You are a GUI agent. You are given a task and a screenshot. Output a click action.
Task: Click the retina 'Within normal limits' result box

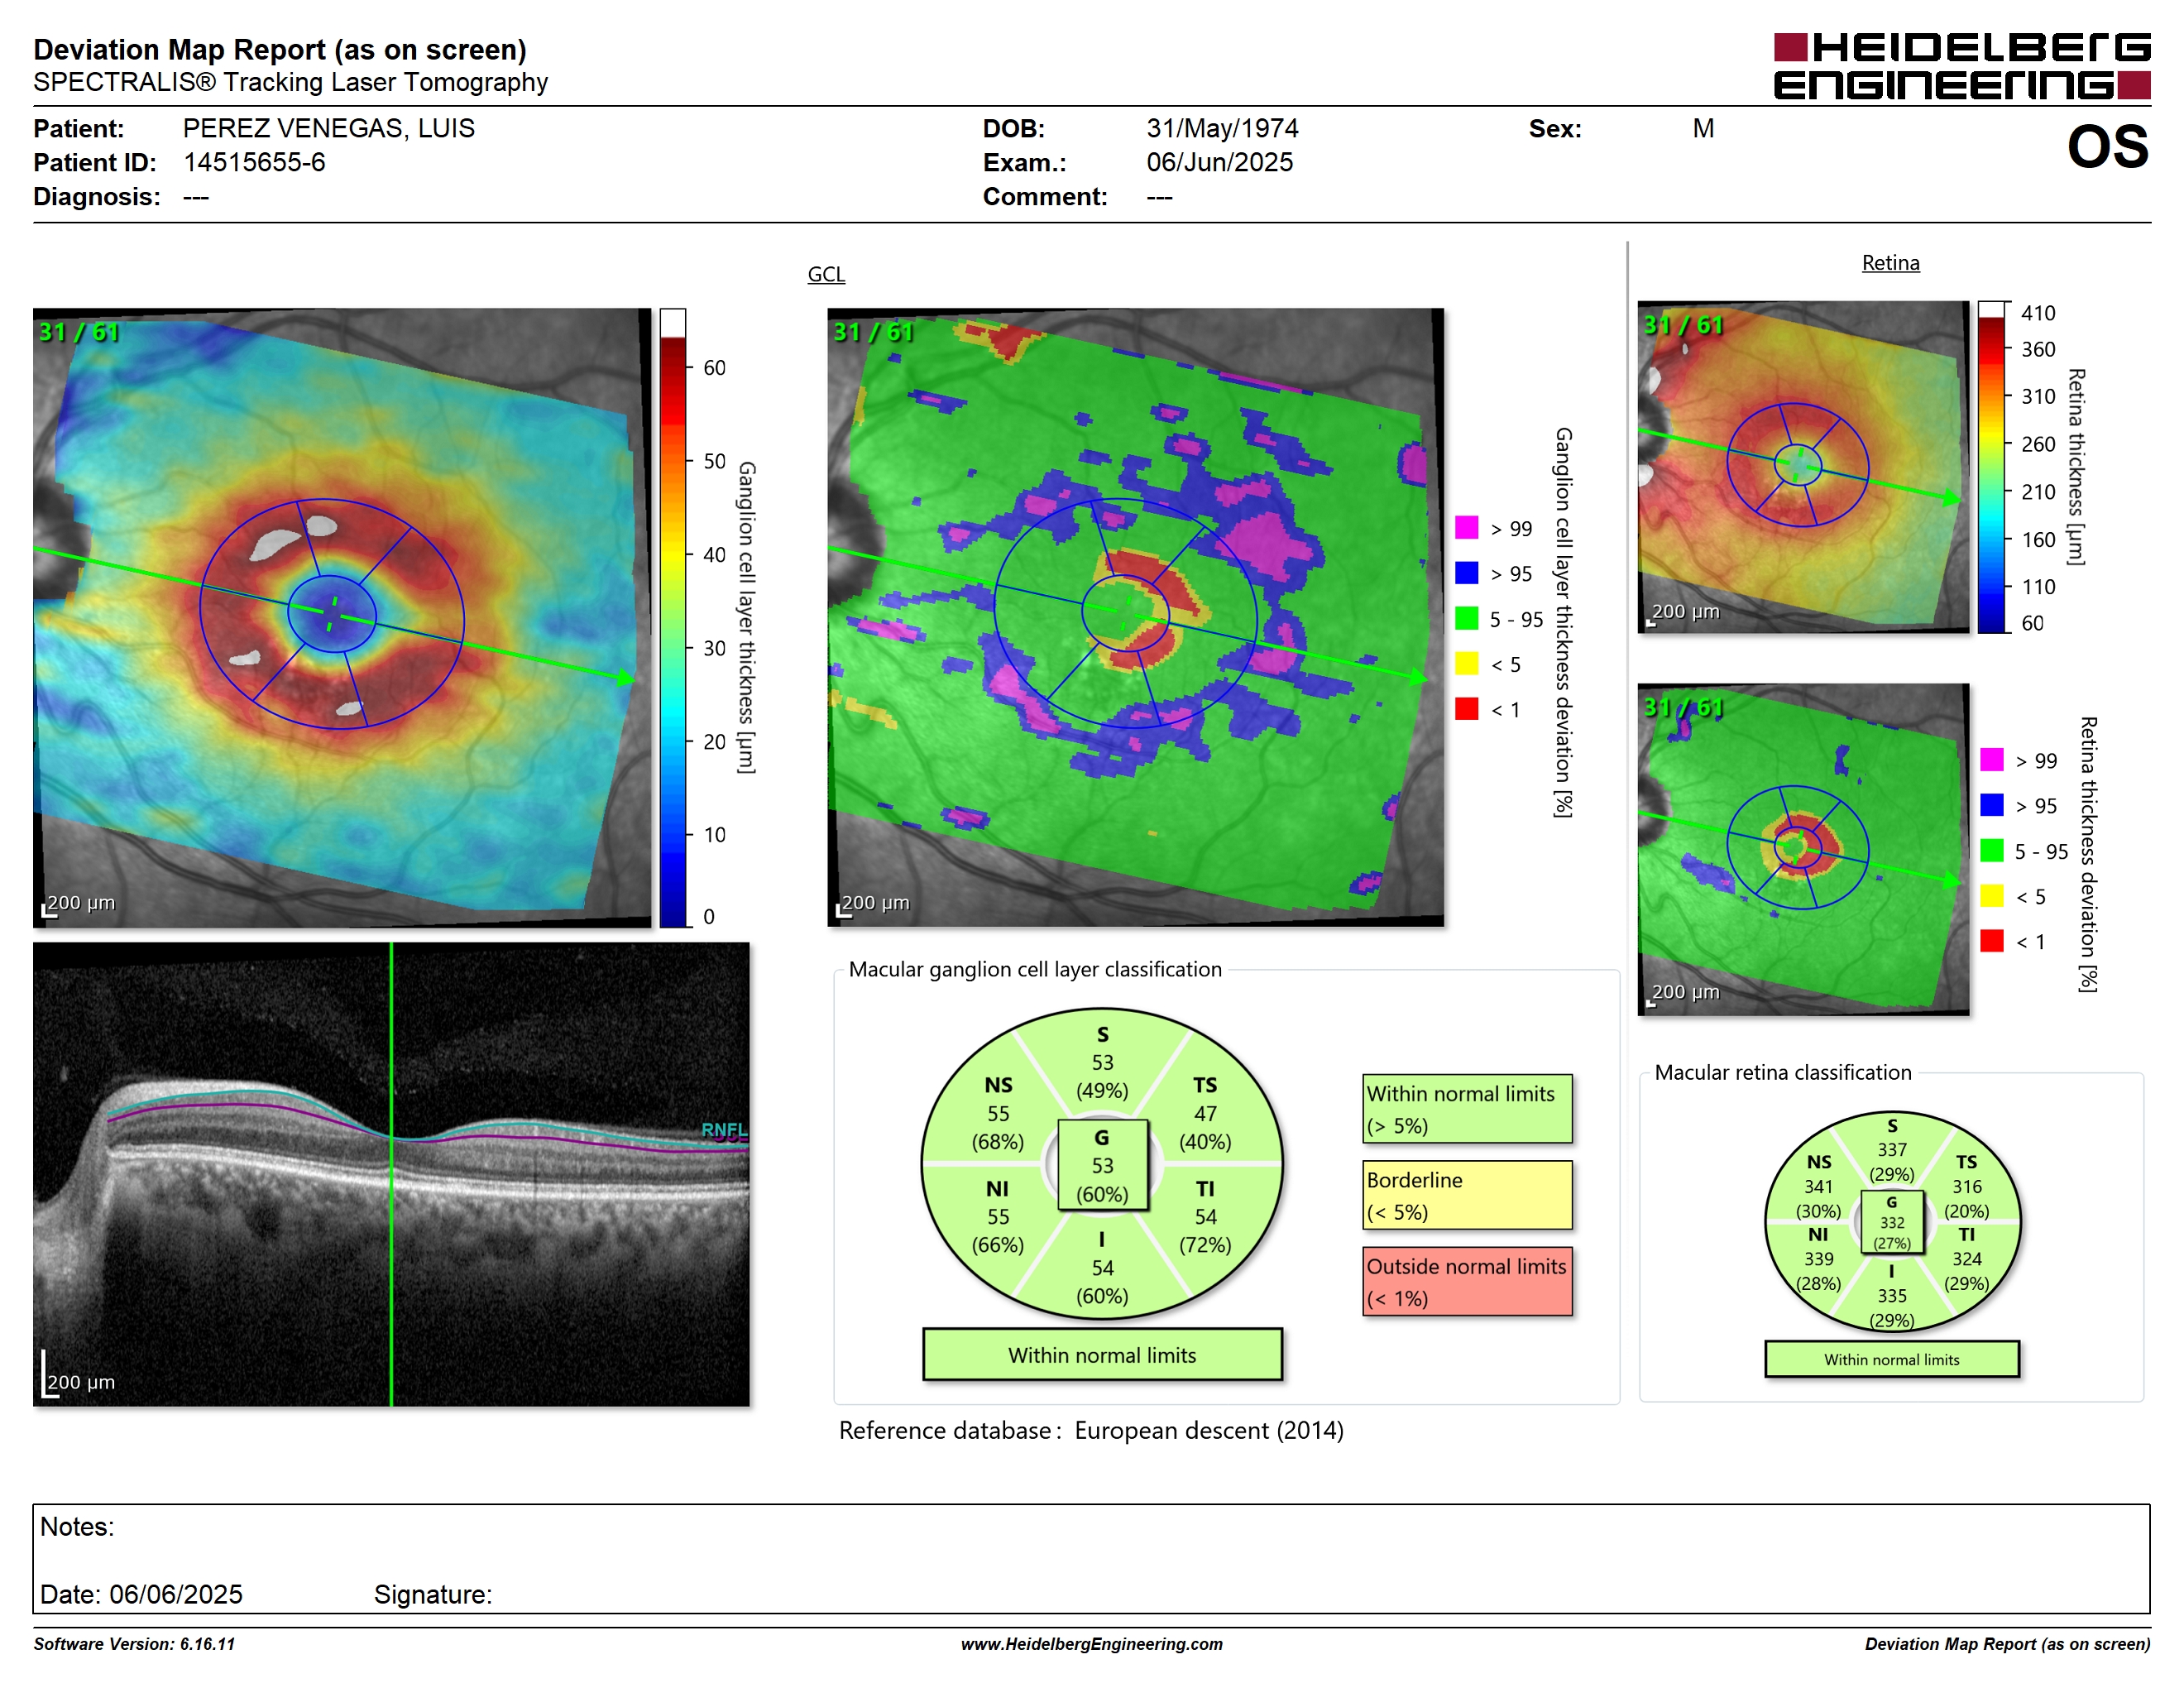[1892, 1359]
